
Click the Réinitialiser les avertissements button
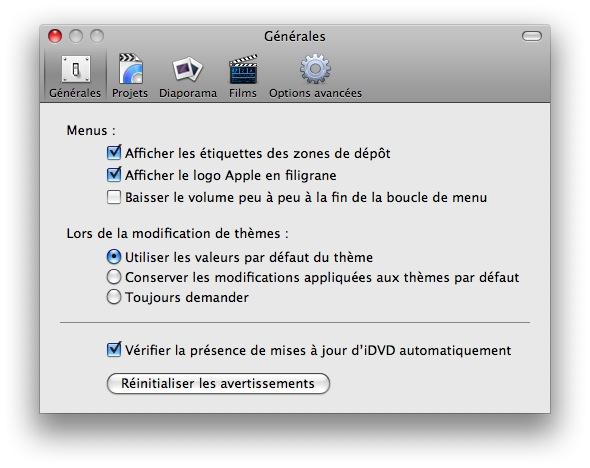218,383
